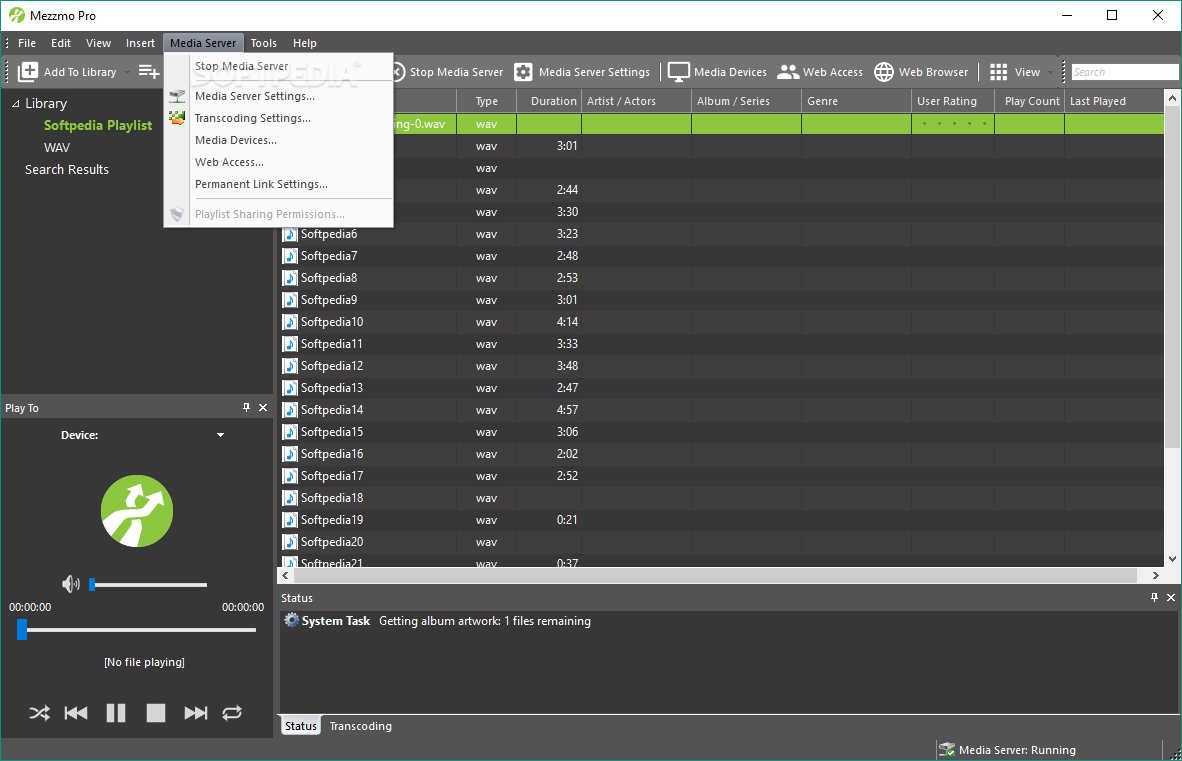Click the Media Server Running status icon
The image size is (1182, 761).
coord(947,750)
